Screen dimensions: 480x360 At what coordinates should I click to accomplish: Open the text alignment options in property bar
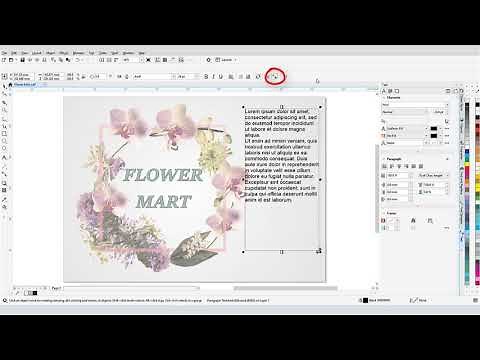point(231,77)
